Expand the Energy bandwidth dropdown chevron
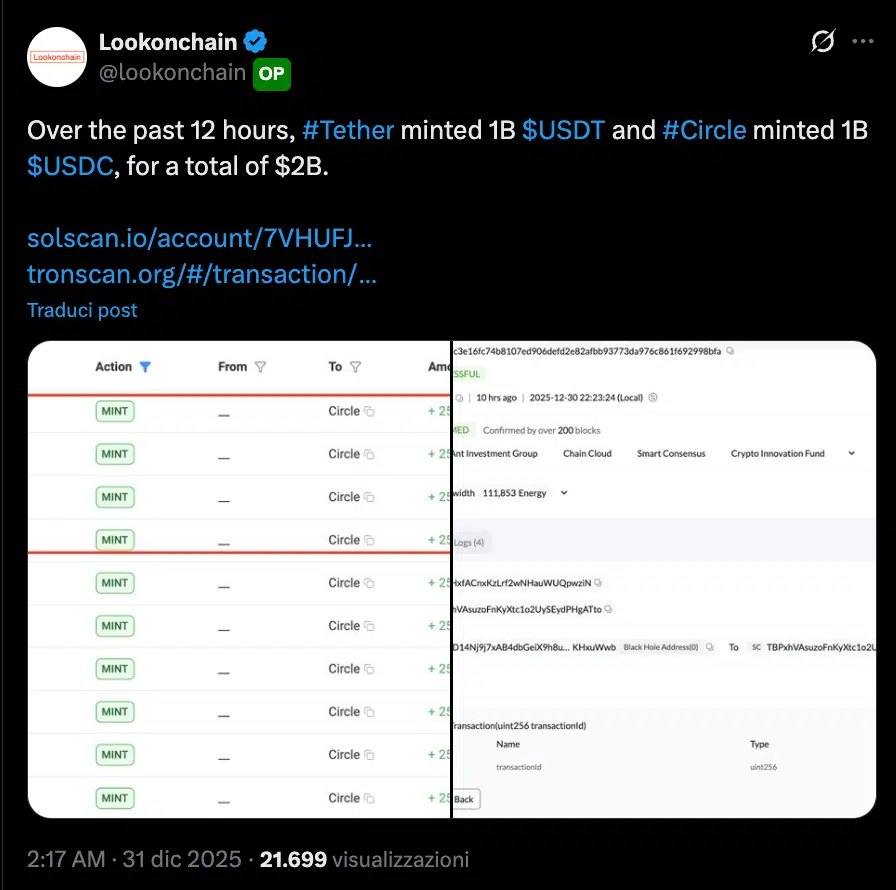The image size is (896, 890). click(564, 492)
